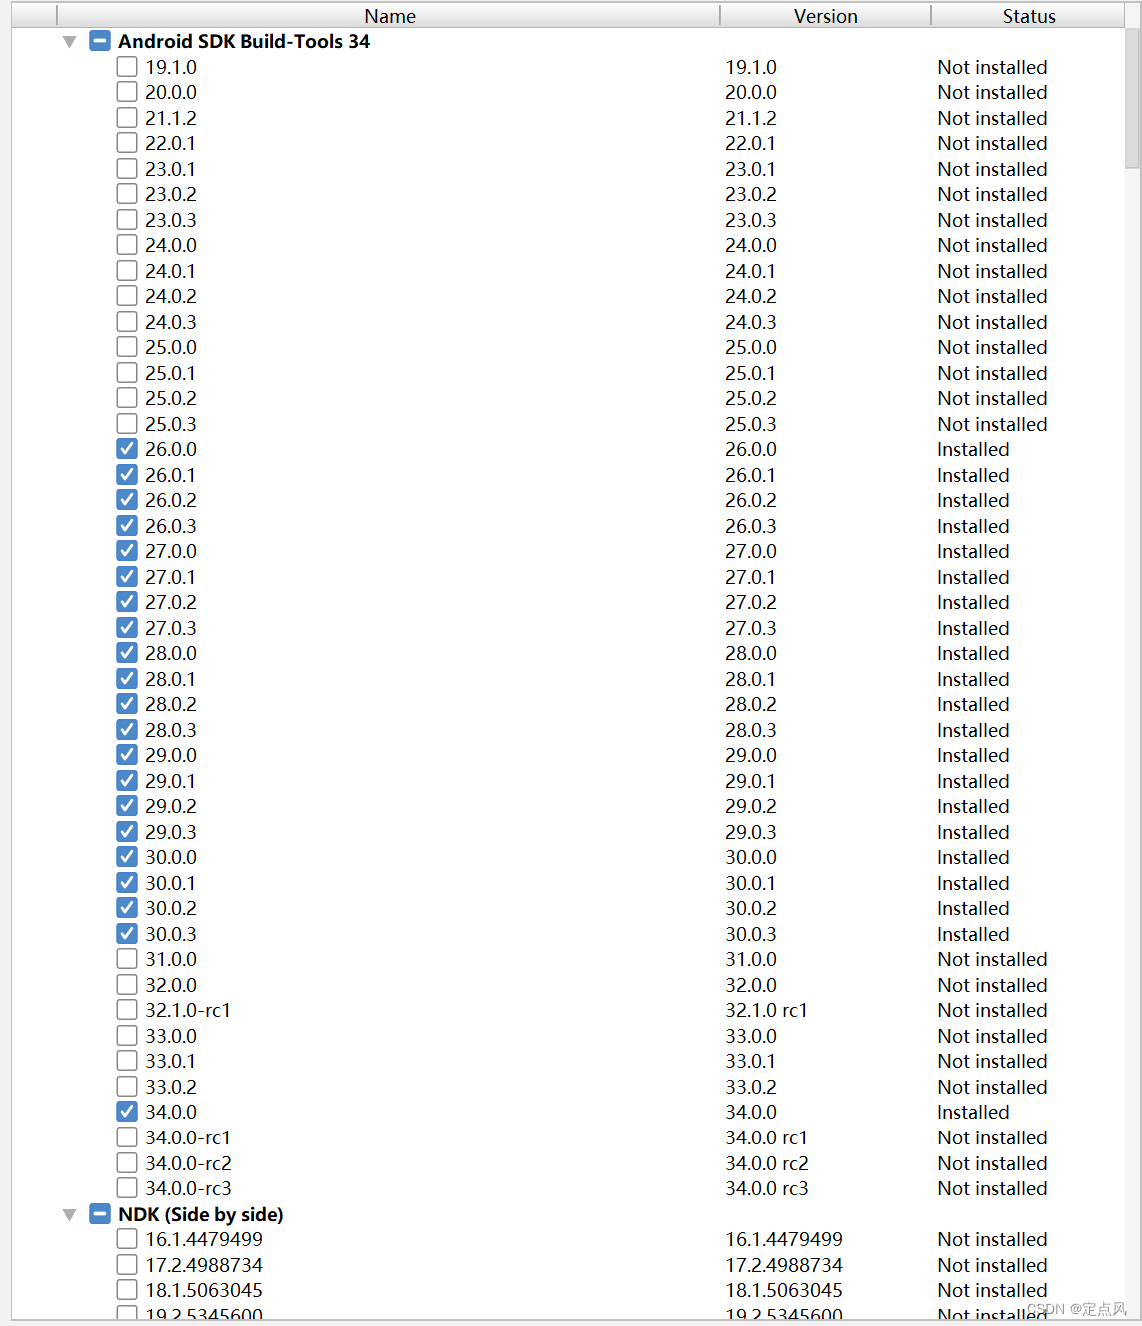Select the 25.0.1 row name
The height and width of the screenshot is (1326, 1142).
171,373
